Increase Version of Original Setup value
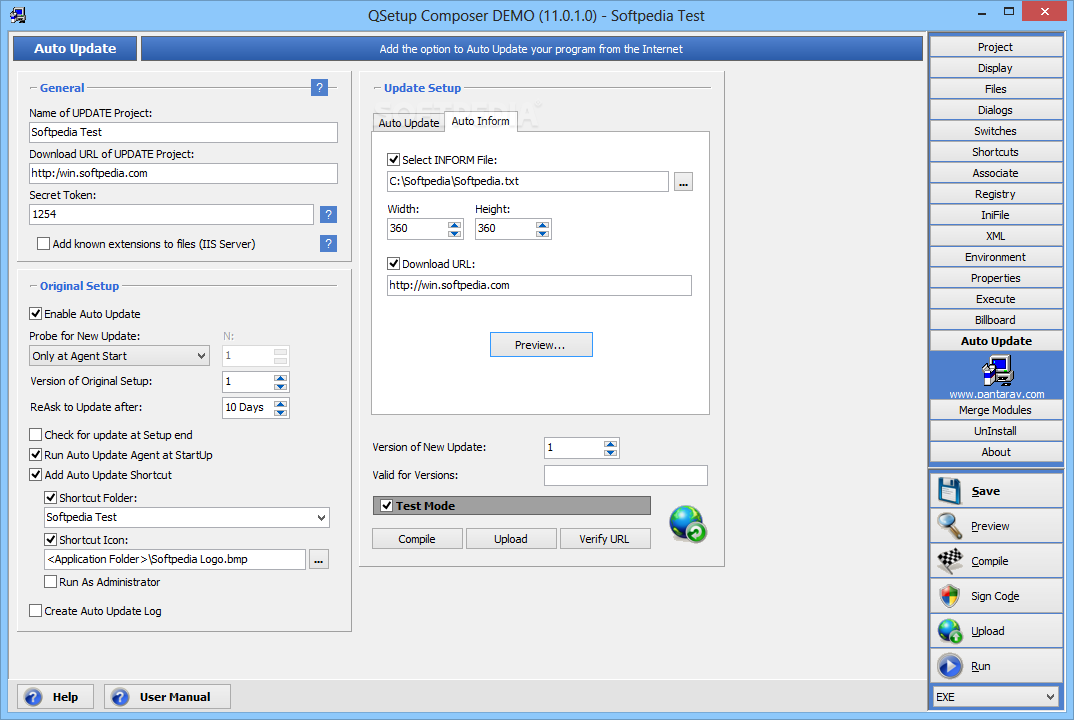This screenshot has width=1074, height=720. pos(280,378)
